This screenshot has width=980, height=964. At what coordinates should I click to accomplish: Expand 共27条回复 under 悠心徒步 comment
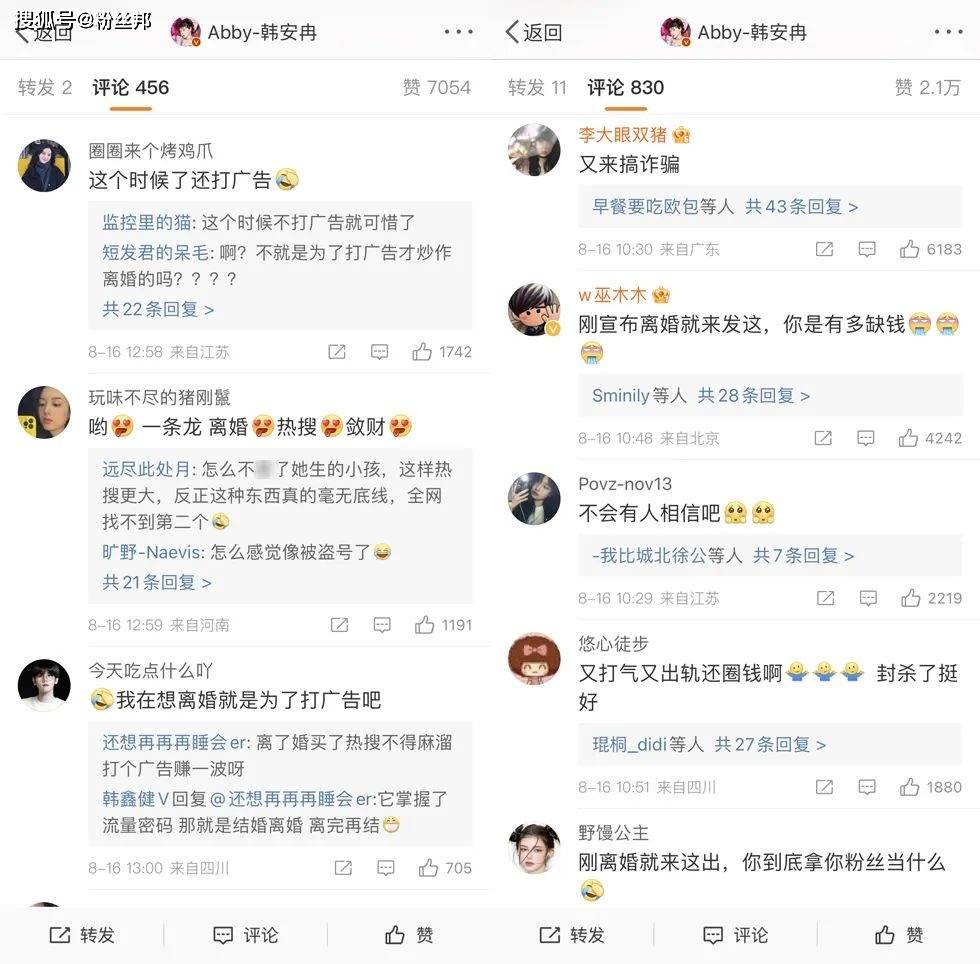[770, 744]
